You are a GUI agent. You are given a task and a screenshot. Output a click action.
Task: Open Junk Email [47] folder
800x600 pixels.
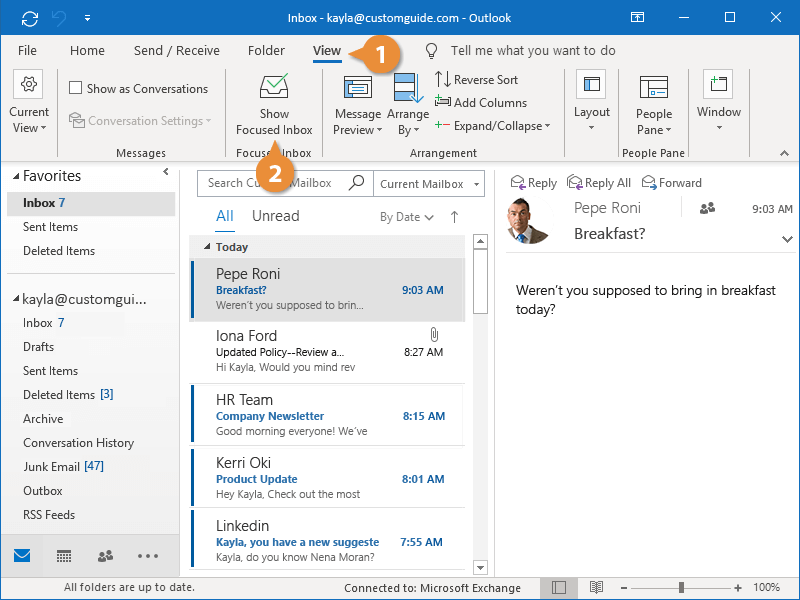coord(63,467)
